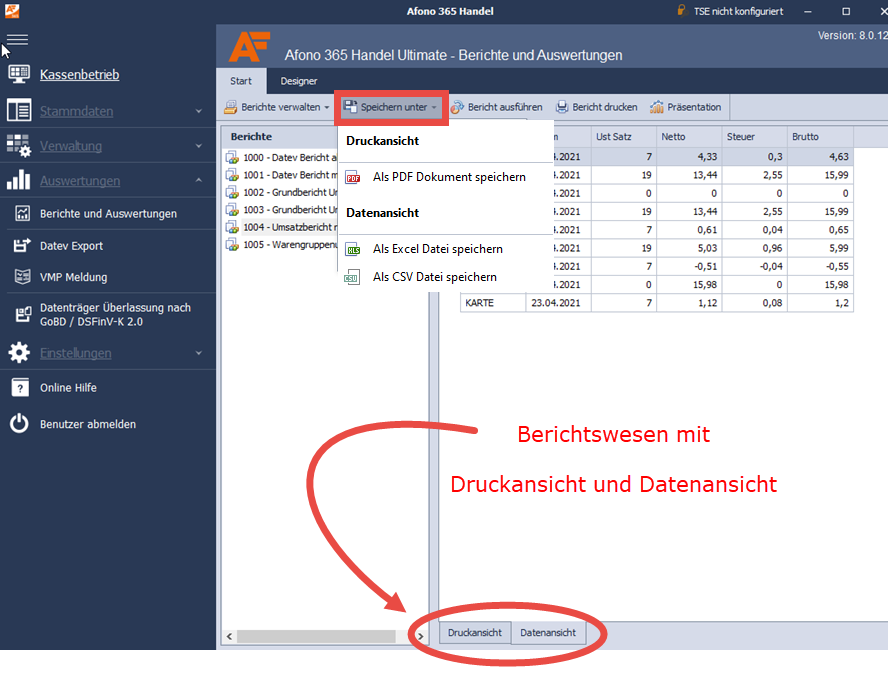Click the TSE nicht konfiguriert lock icon
The image size is (888, 692).
682,11
